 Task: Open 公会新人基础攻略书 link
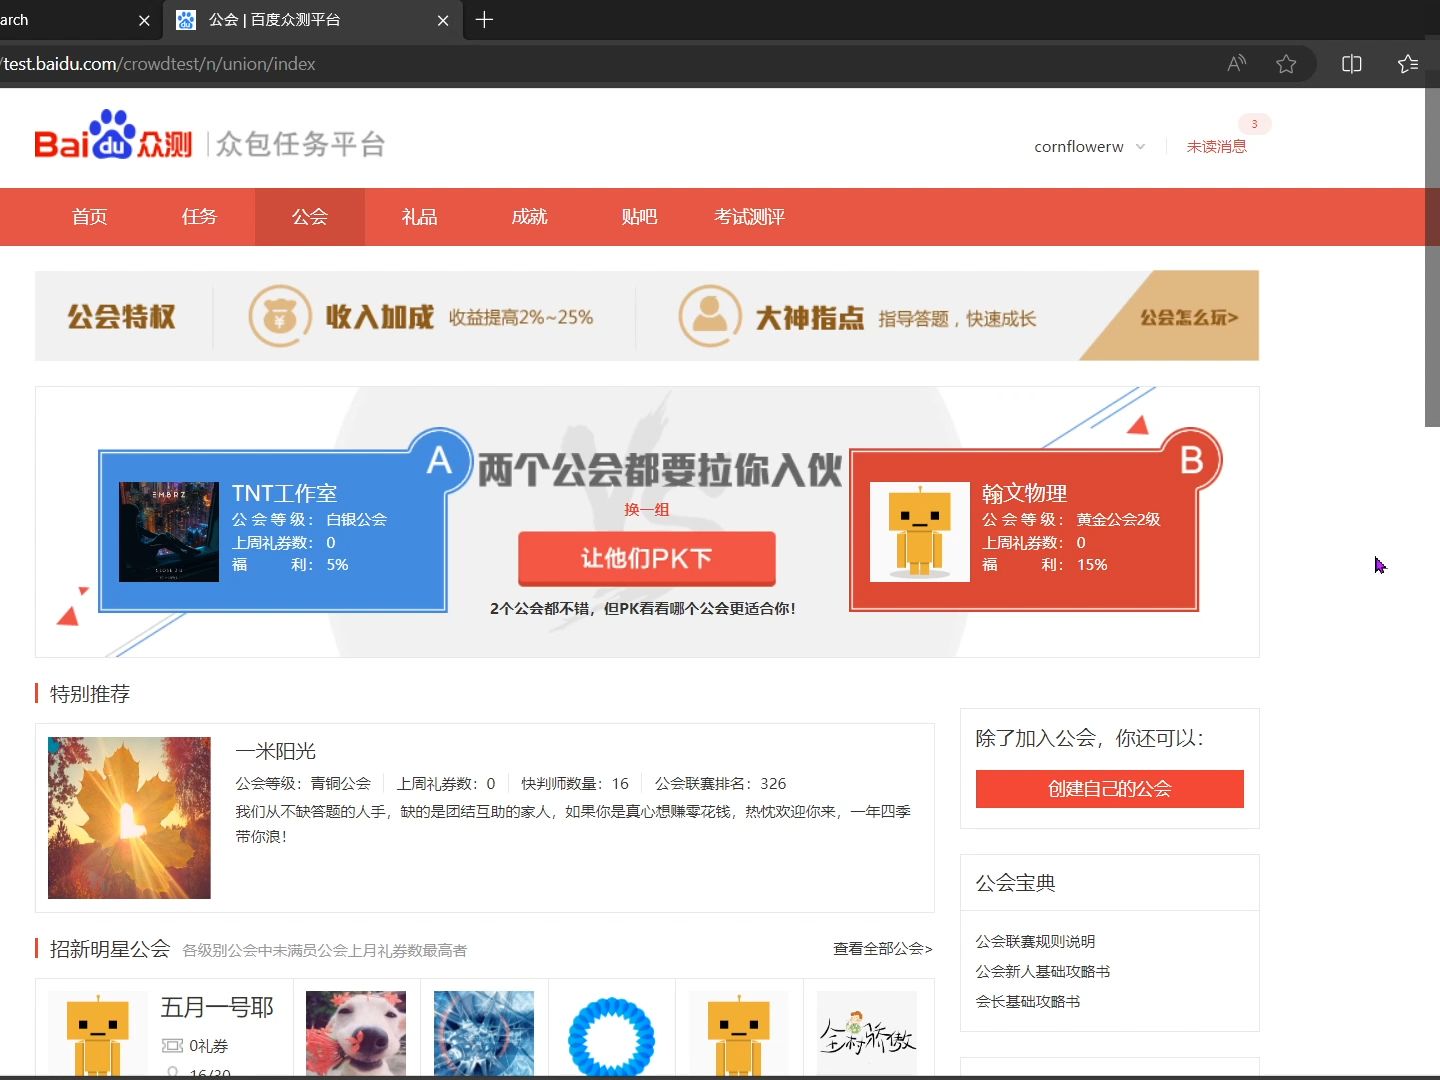1042,971
